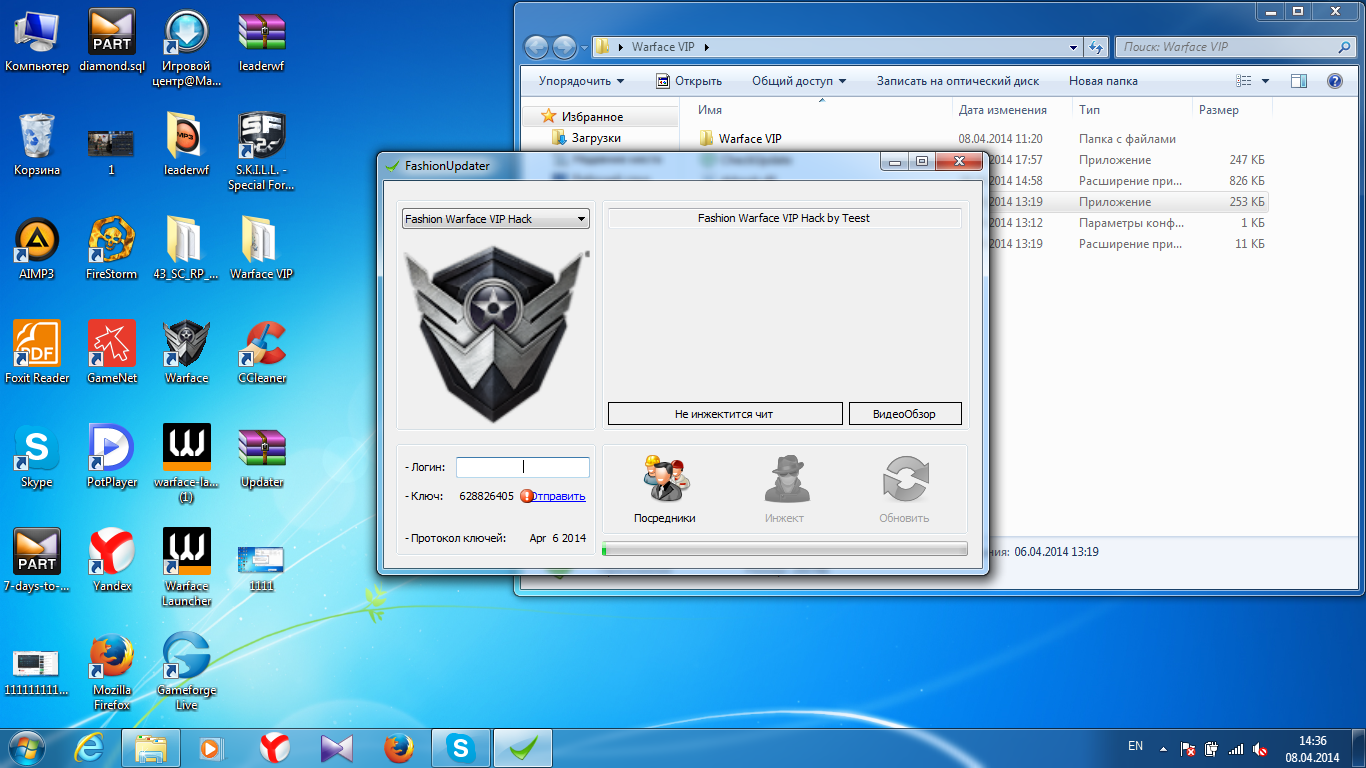Open the Fashion Warface VIP Hack dropdown

(x=496, y=219)
